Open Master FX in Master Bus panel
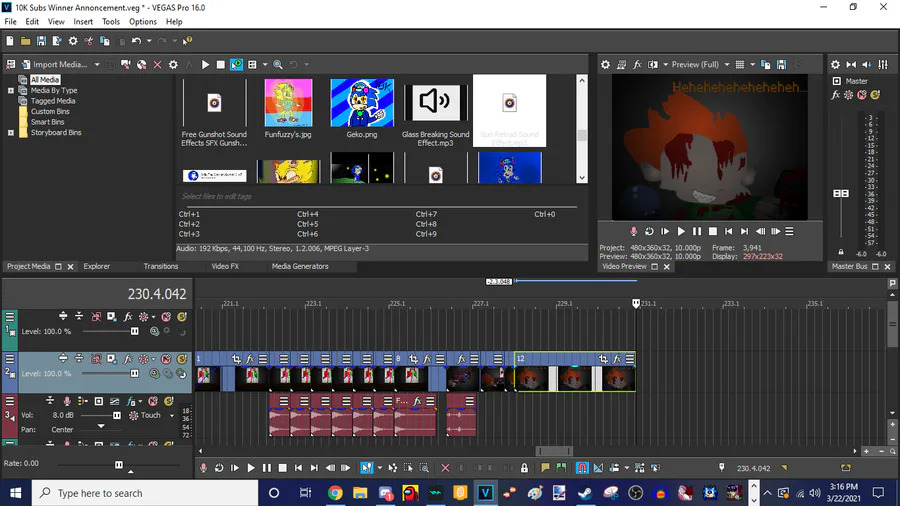The width and height of the screenshot is (900, 506). click(836, 95)
